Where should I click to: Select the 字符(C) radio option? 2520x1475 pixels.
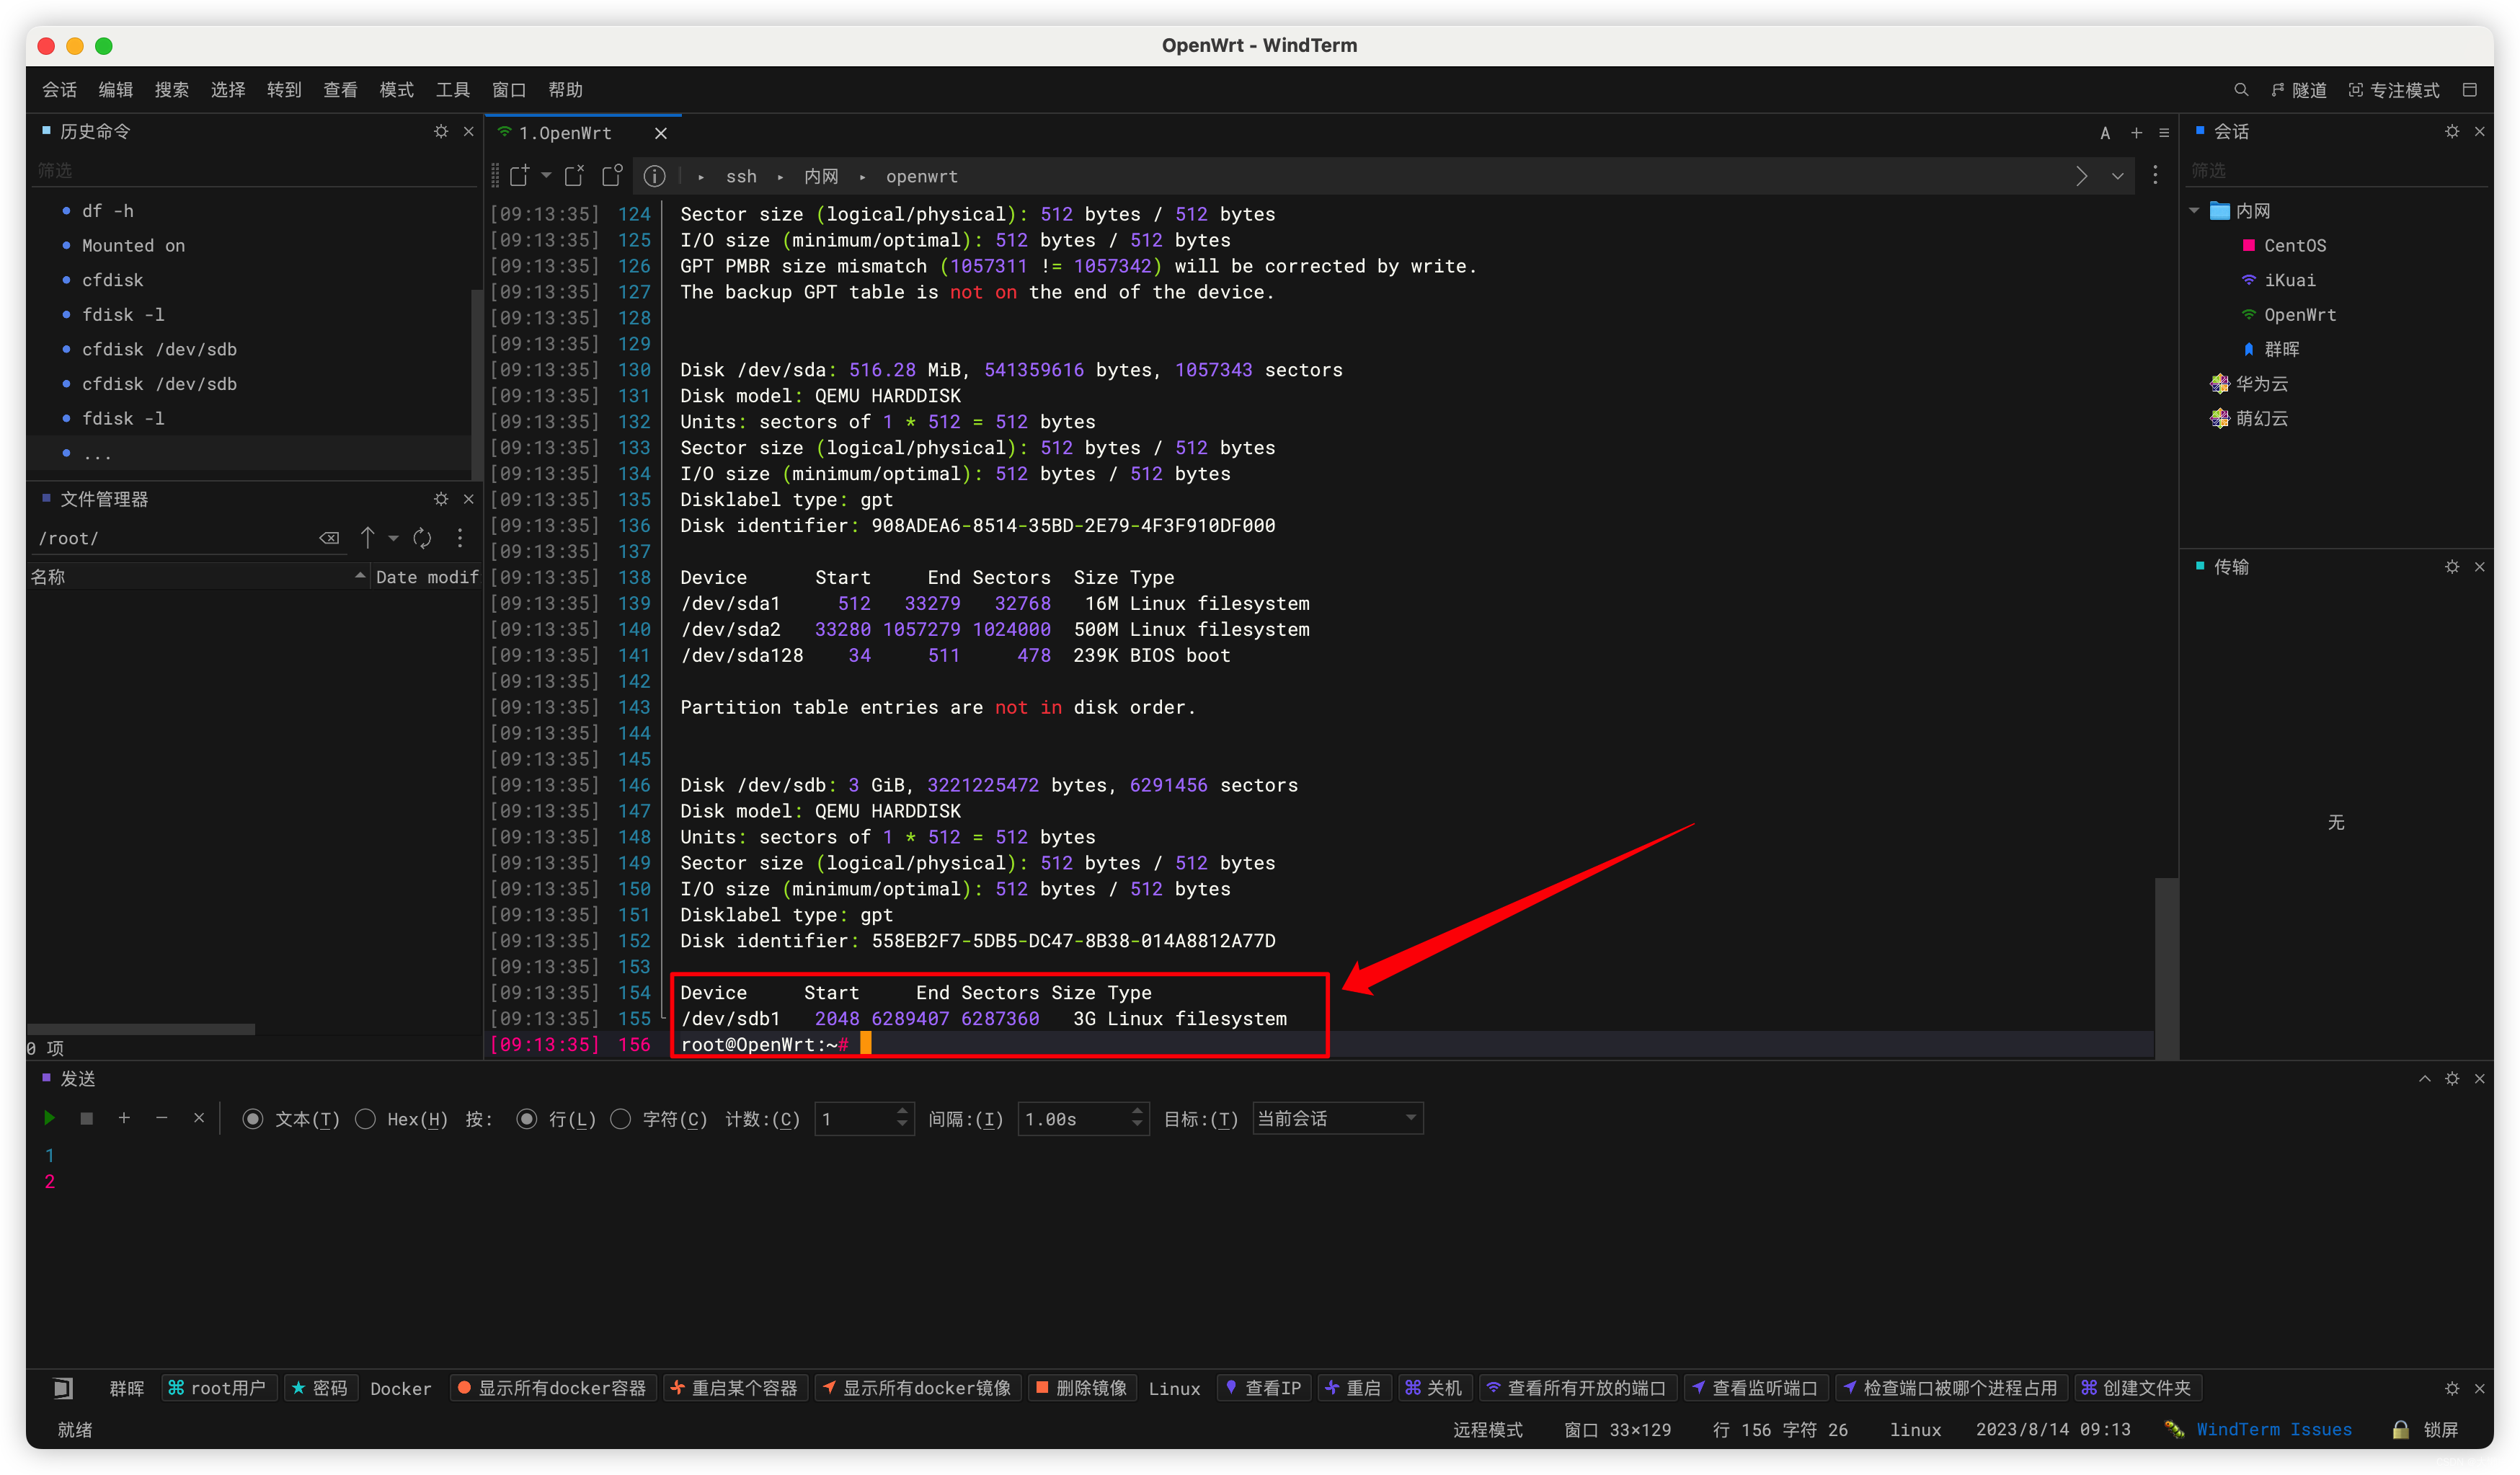(x=621, y=1119)
